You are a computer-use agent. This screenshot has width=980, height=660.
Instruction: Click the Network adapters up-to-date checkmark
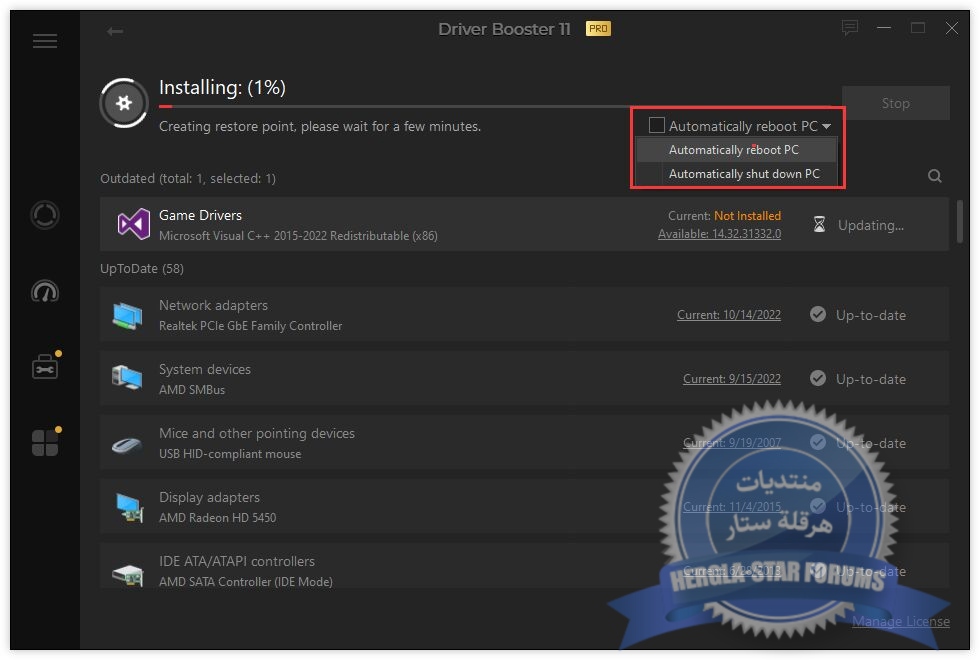818,314
